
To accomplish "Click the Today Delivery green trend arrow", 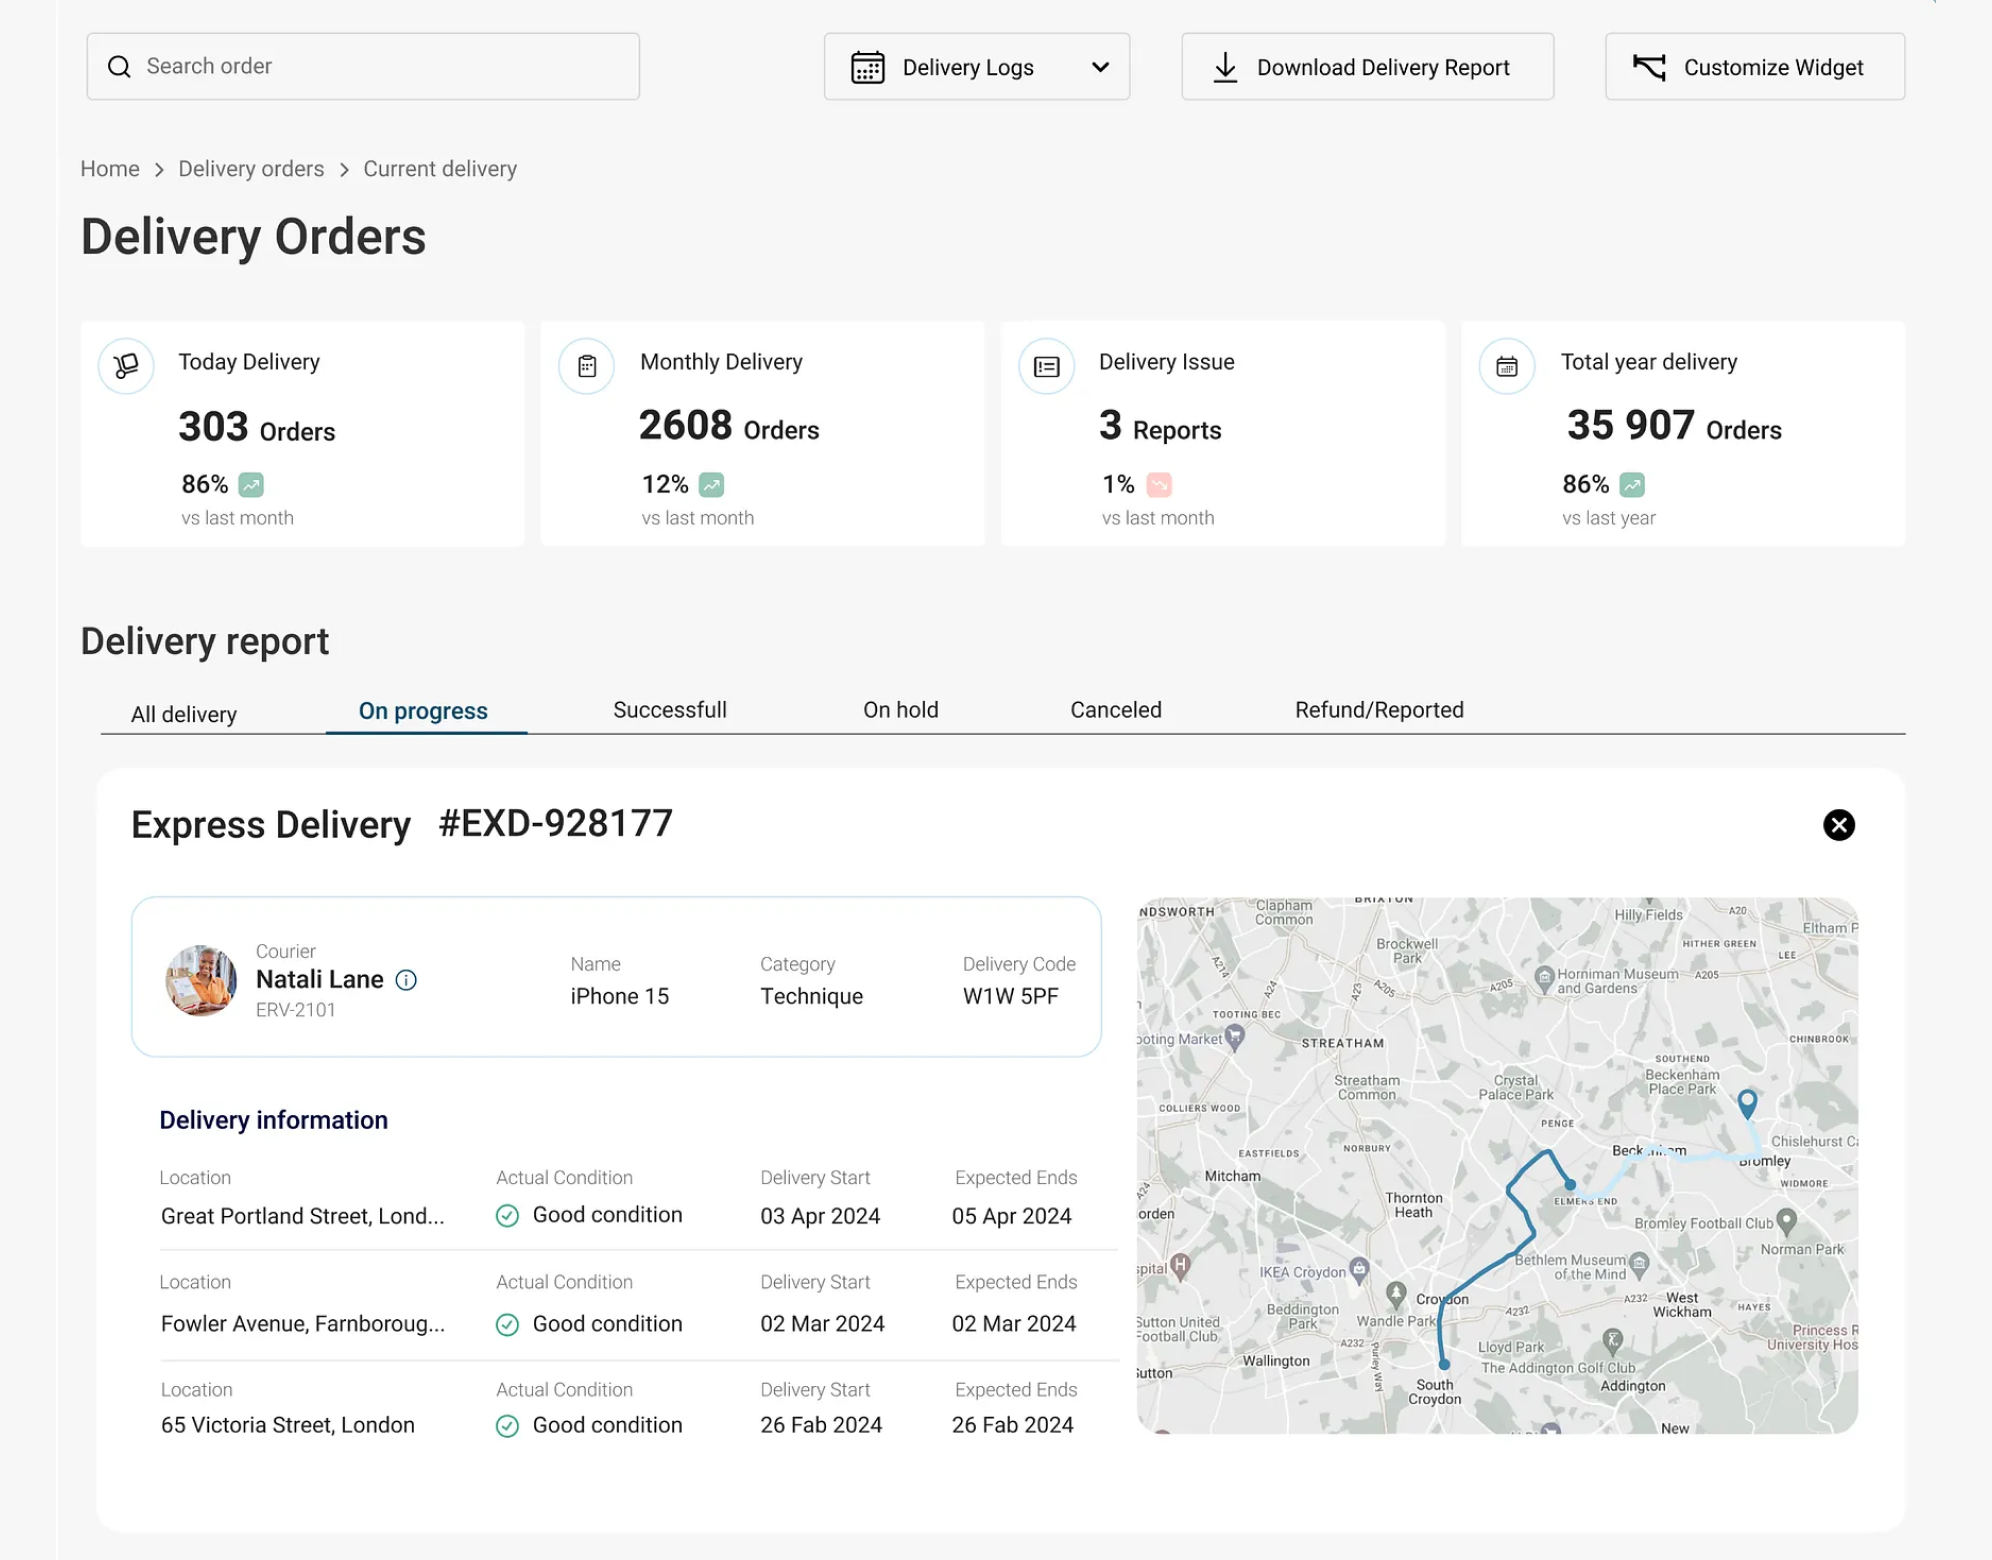I will pos(251,485).
